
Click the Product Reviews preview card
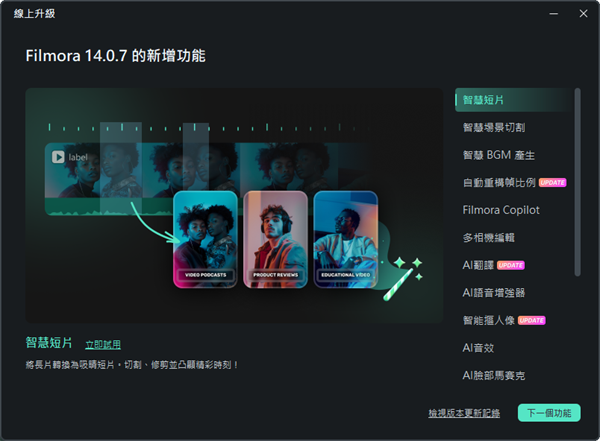pyautogui.click(x=276, y=240)
